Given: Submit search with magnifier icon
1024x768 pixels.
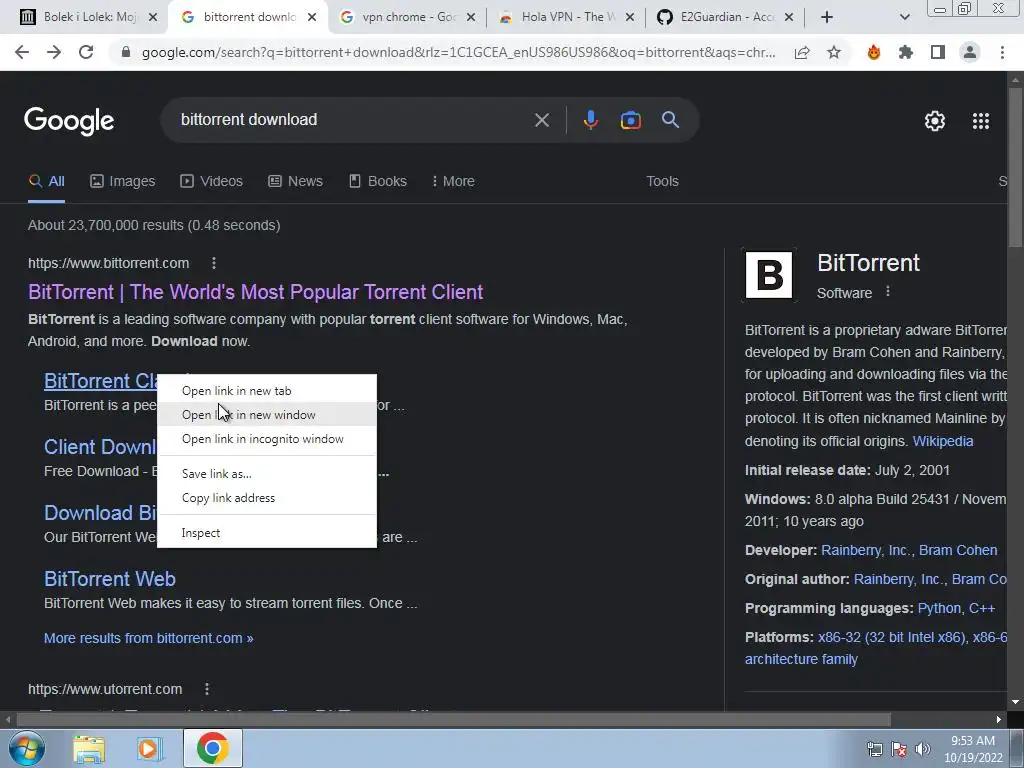Looking at the screenshot, I should click(x=670, y=120).
